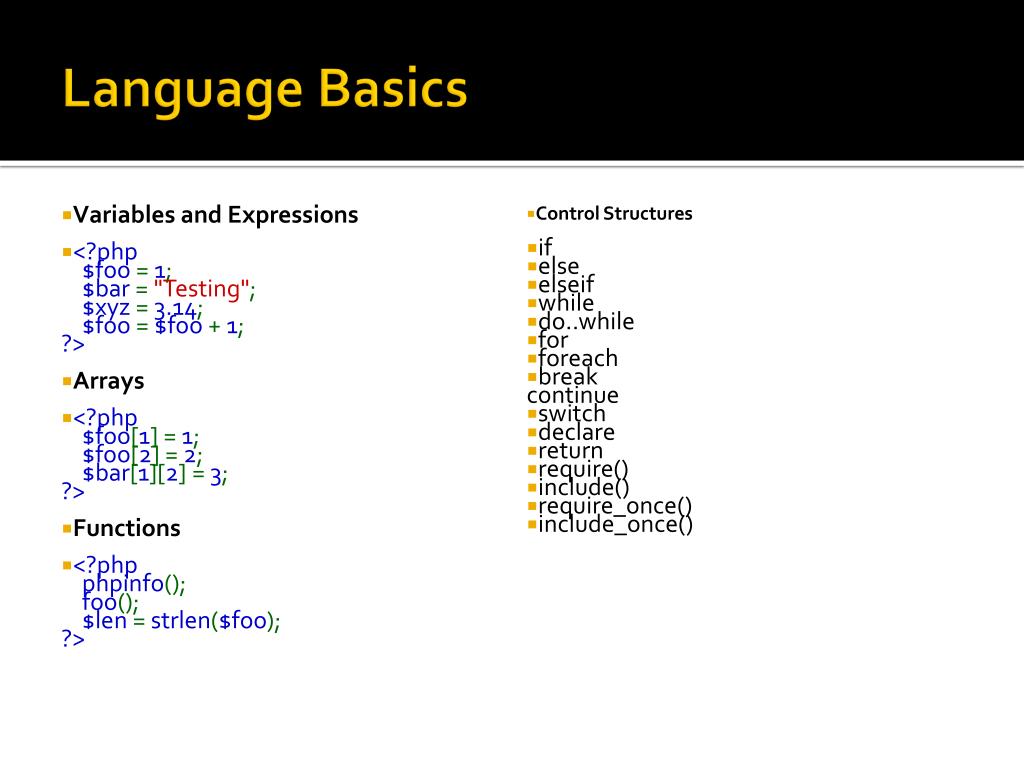This screenshot has width=1024, height=768.
Task: Click the 'phpinfo();' line
Action: 134,584
